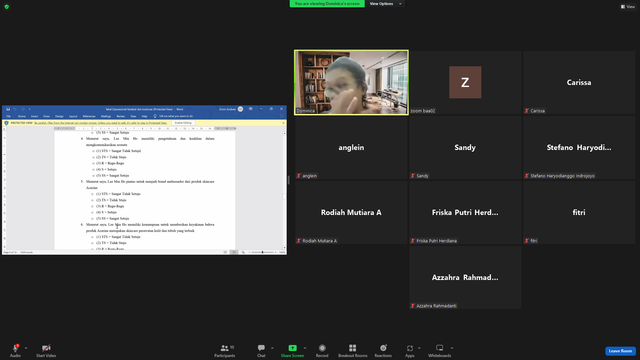Open the View Options dropdown
This screenshot has width=640, height=360.
coord(385,4)
